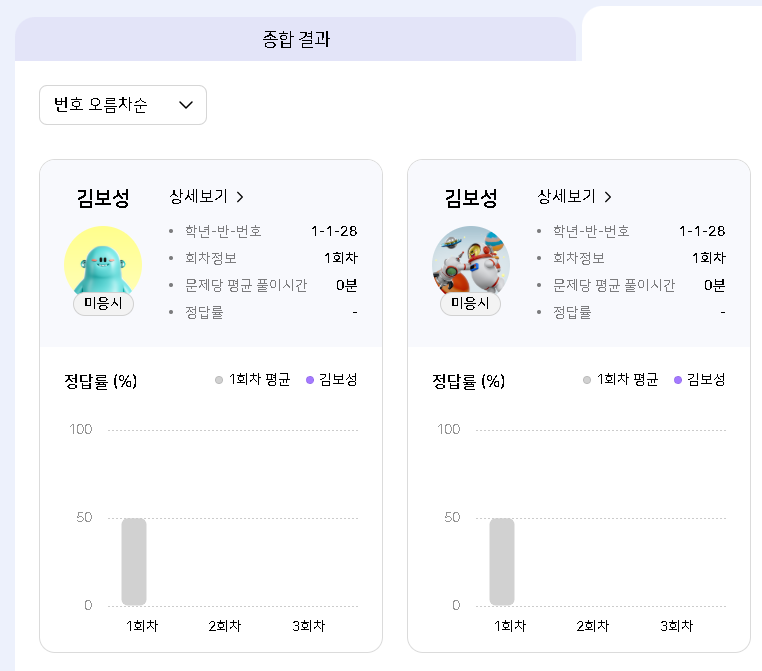Toggle gray 1회차 평균 legend dot in robot card
This screenshot has width=762, height=671.
(588, 380)
